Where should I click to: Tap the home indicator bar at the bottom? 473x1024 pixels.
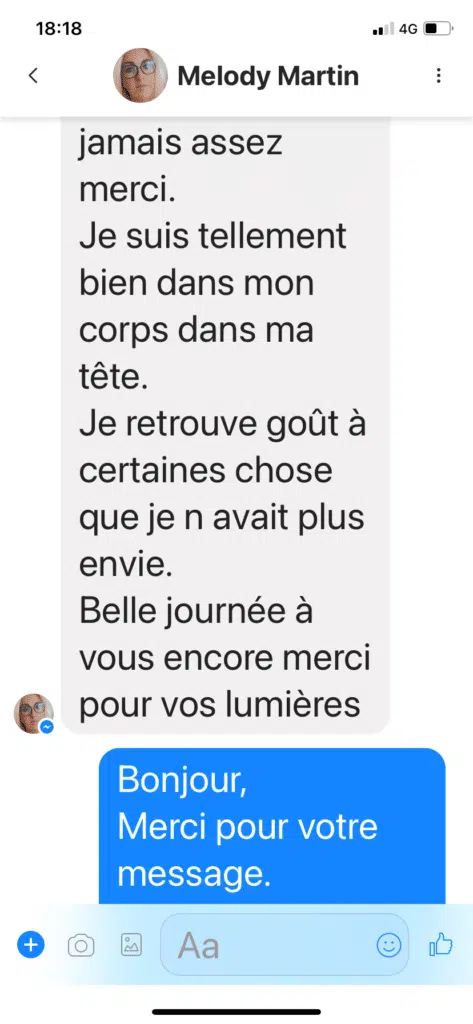coord(236,1012)
